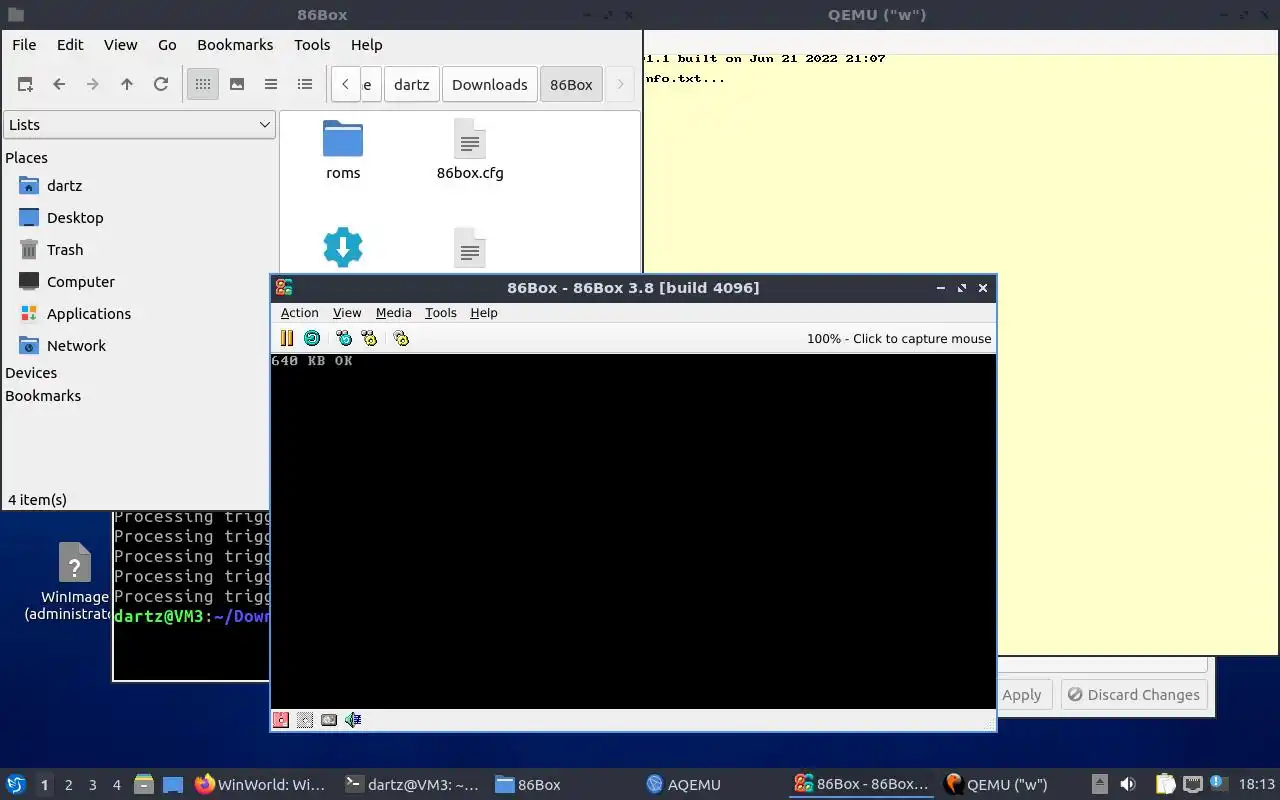1280x800 pixels.
Task: Switch to dartz@VM3 terminal in taskbar
Action: point(412,785)
